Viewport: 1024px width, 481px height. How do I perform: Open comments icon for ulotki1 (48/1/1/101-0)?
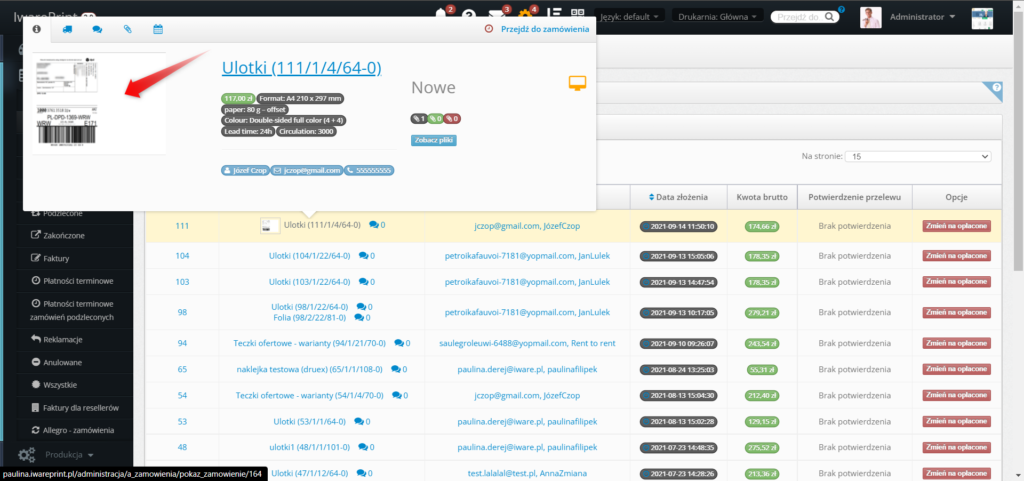tap(362, 448)
